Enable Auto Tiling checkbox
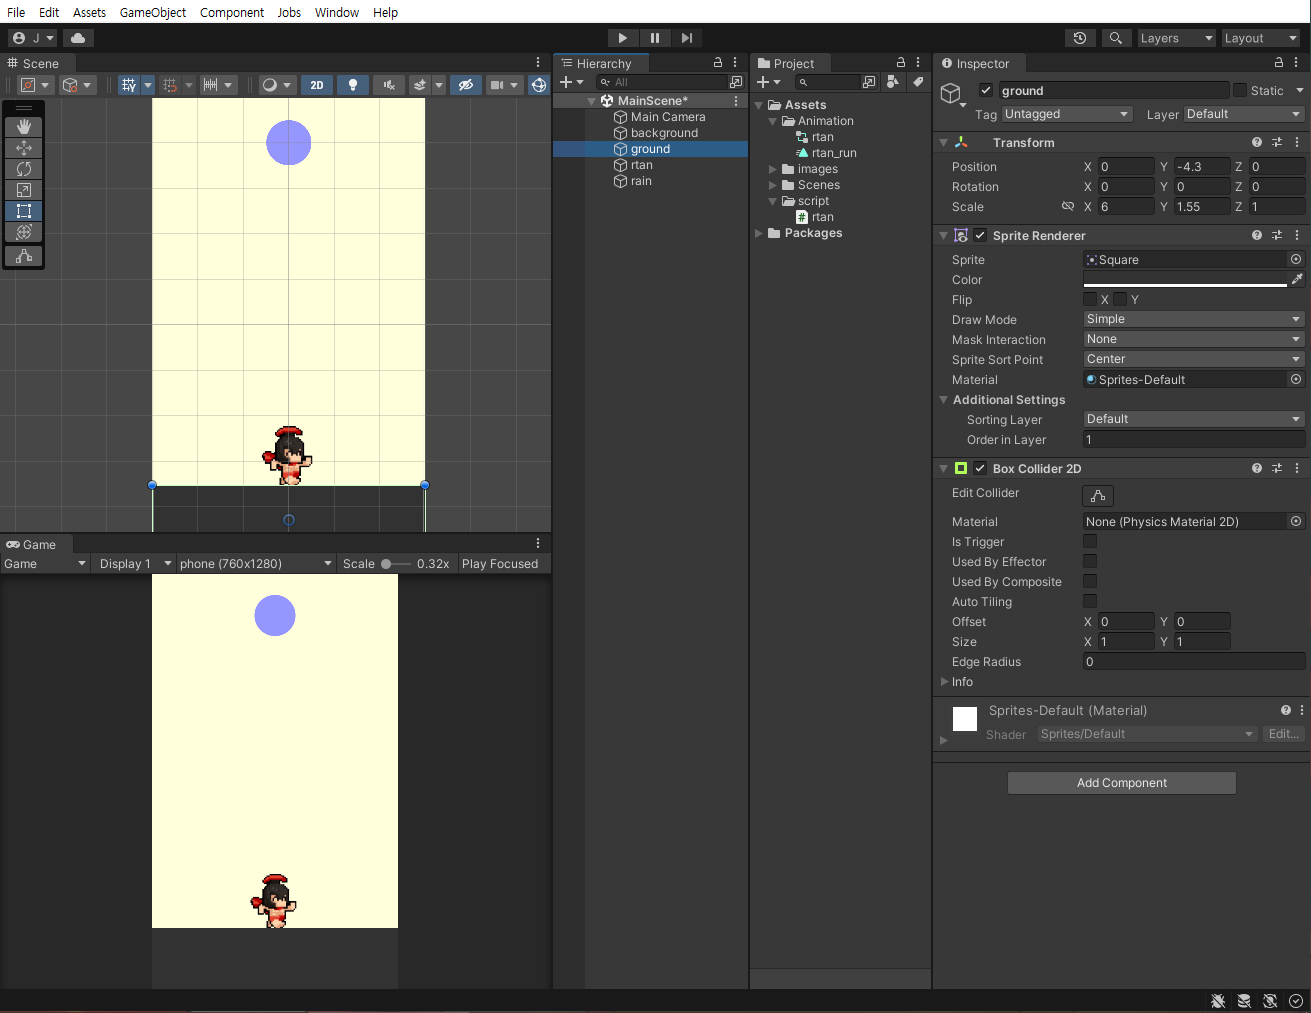This screenshot has height=1013, width=1311. coord(1090,601)
